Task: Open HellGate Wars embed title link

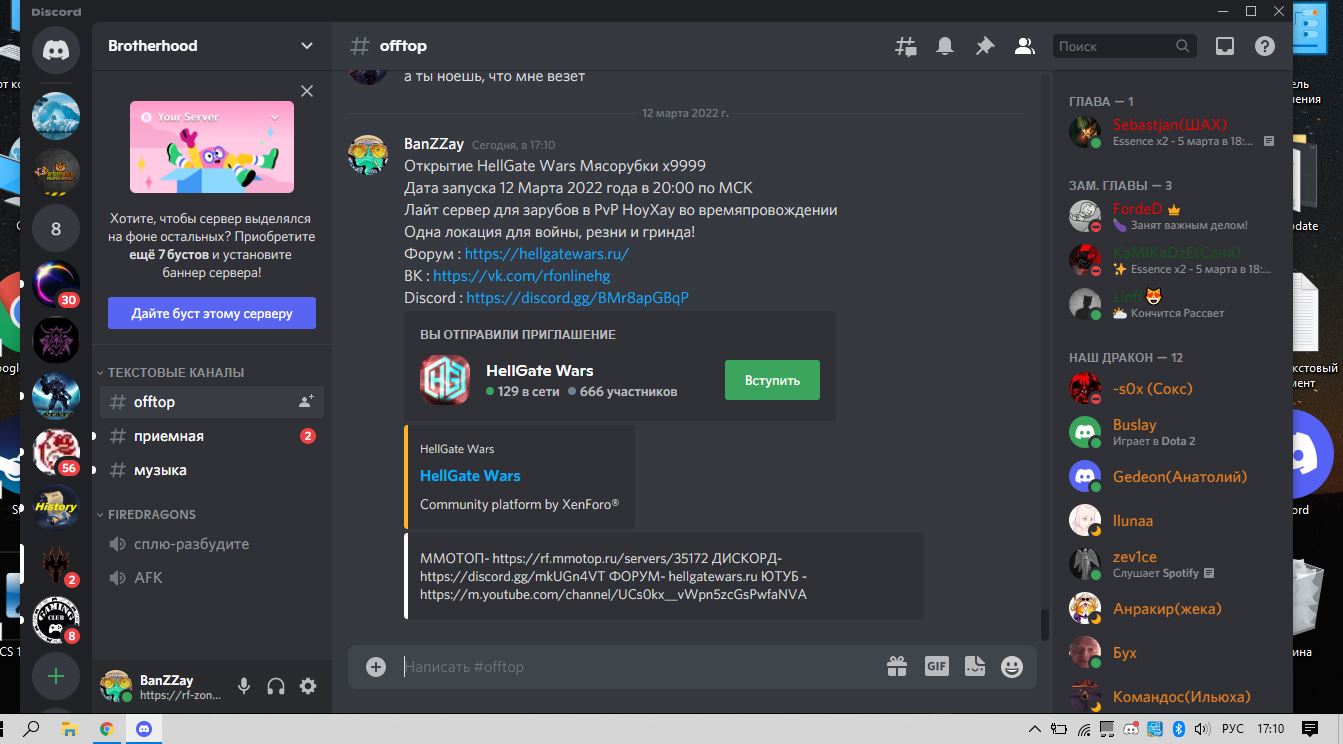Action: [470, 476]
